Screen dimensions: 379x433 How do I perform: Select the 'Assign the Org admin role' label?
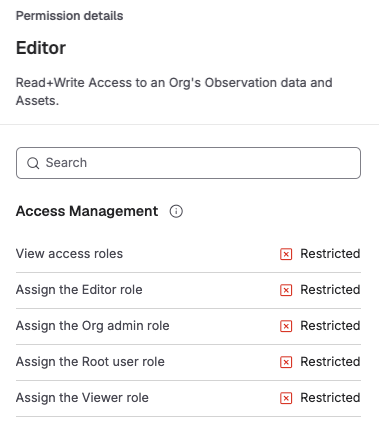point(93,326)
